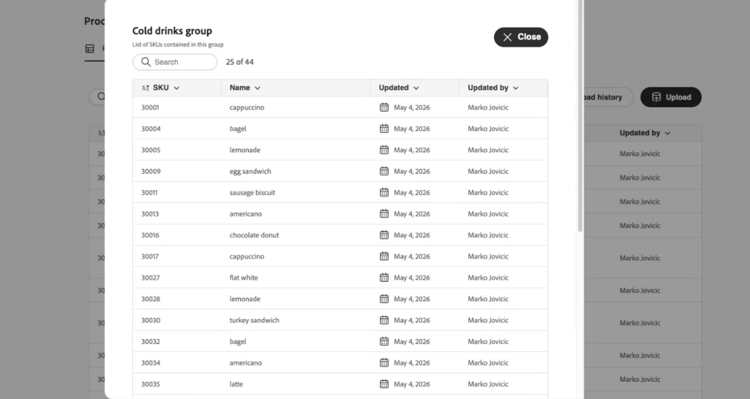Viewport: 750px width, 399px height.
Task: Click the calendar icon in the 30017 row
Action: pyautogui.click(x=384, y=256)
